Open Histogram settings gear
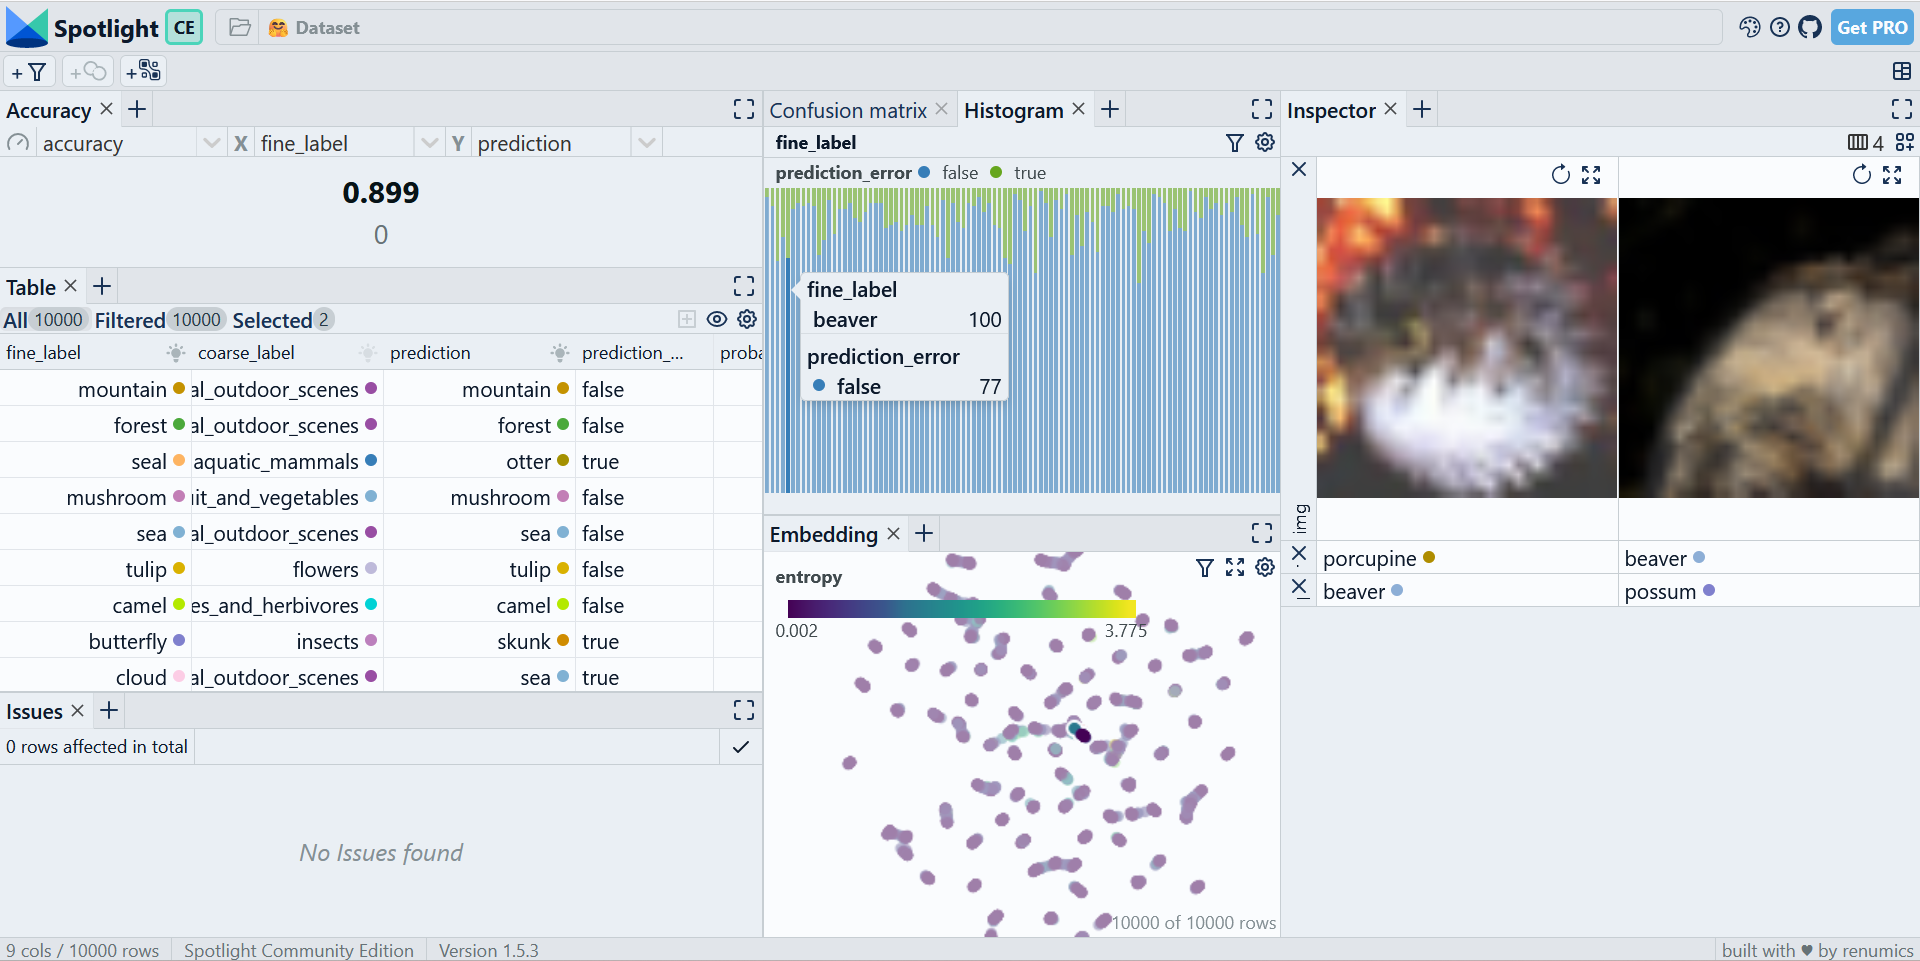This screenshot has height=961, width=1920. (1265, 143)
